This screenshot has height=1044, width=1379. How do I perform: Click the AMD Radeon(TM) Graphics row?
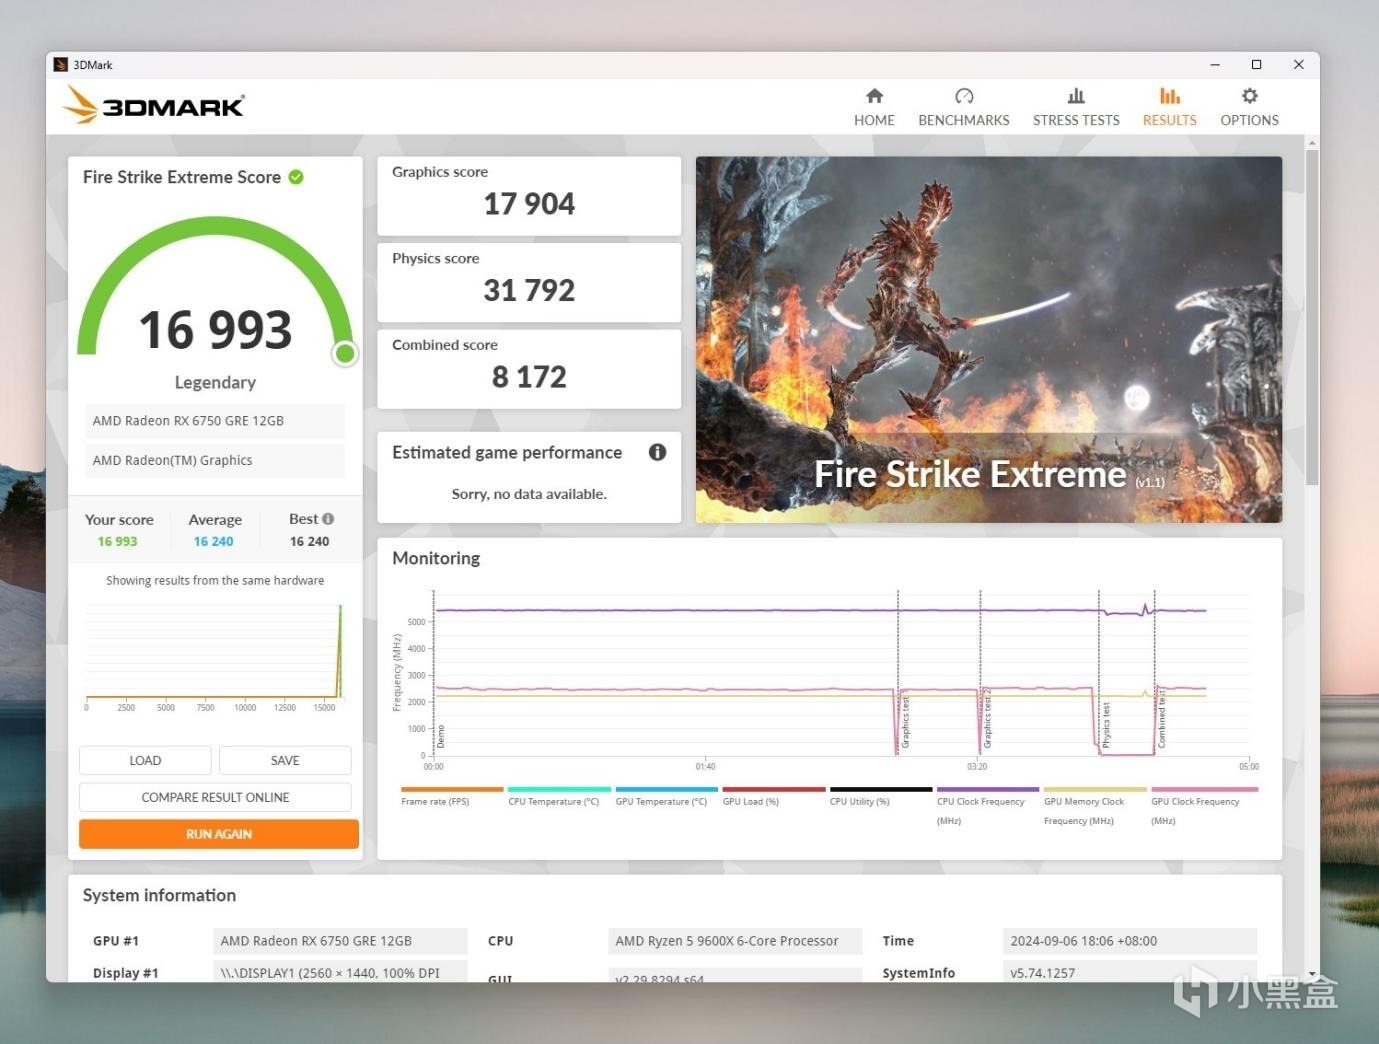[x=215, y=460]
